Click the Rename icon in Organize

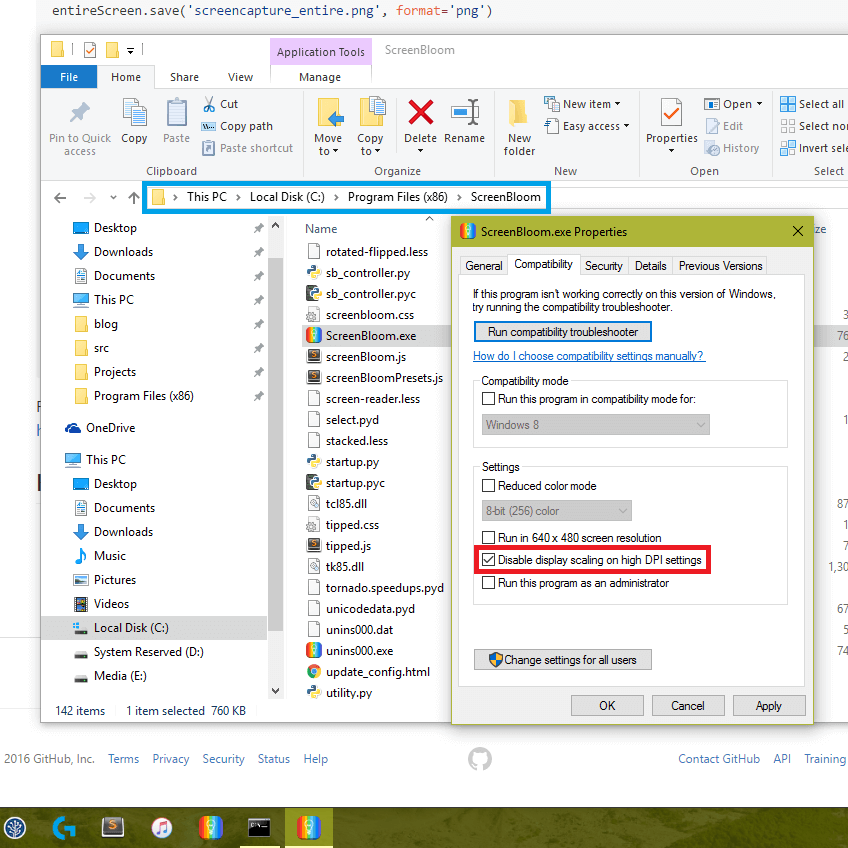465,112
